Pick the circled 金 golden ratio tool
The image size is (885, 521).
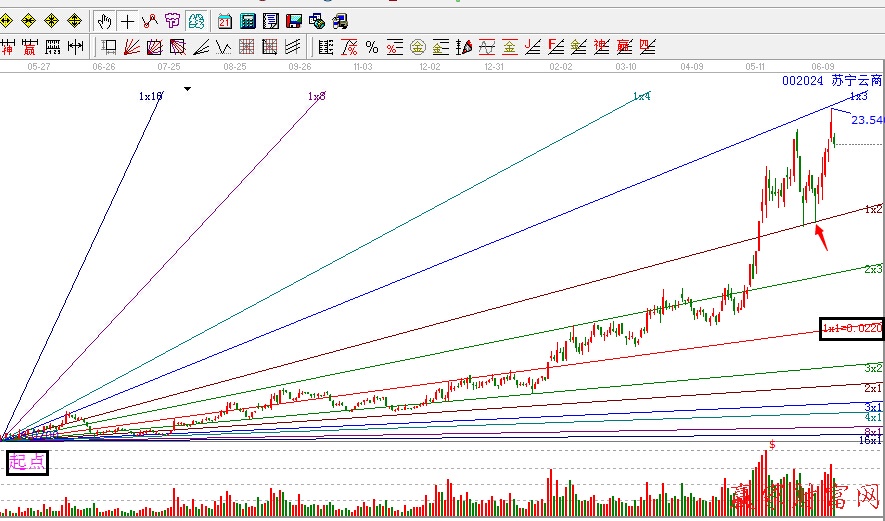point(417,46)
